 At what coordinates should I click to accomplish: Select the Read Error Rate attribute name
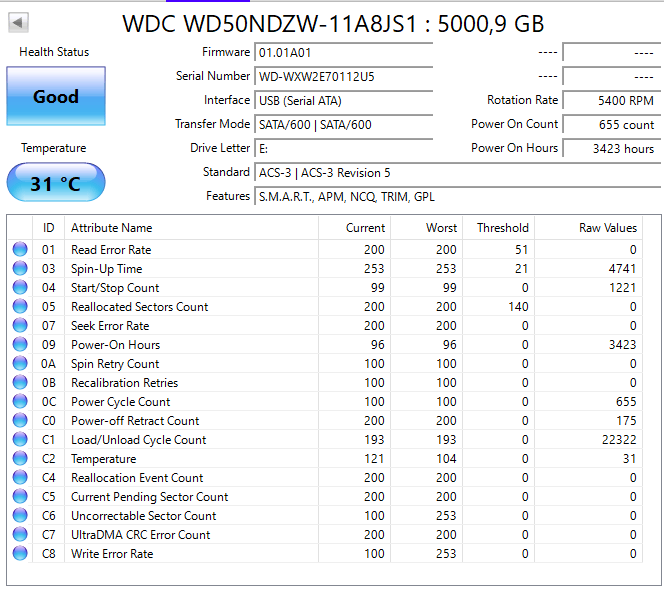(111, 250)
